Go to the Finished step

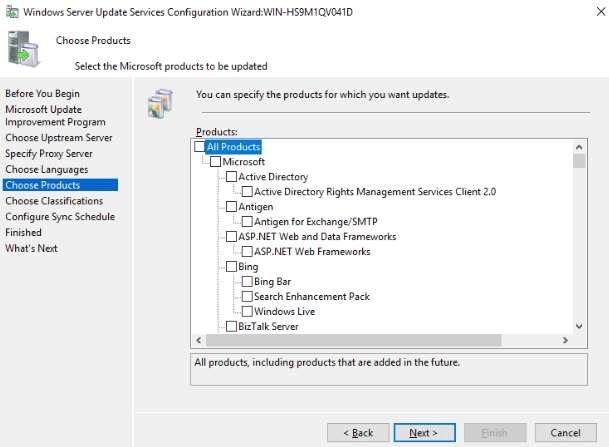click(23, 233)
